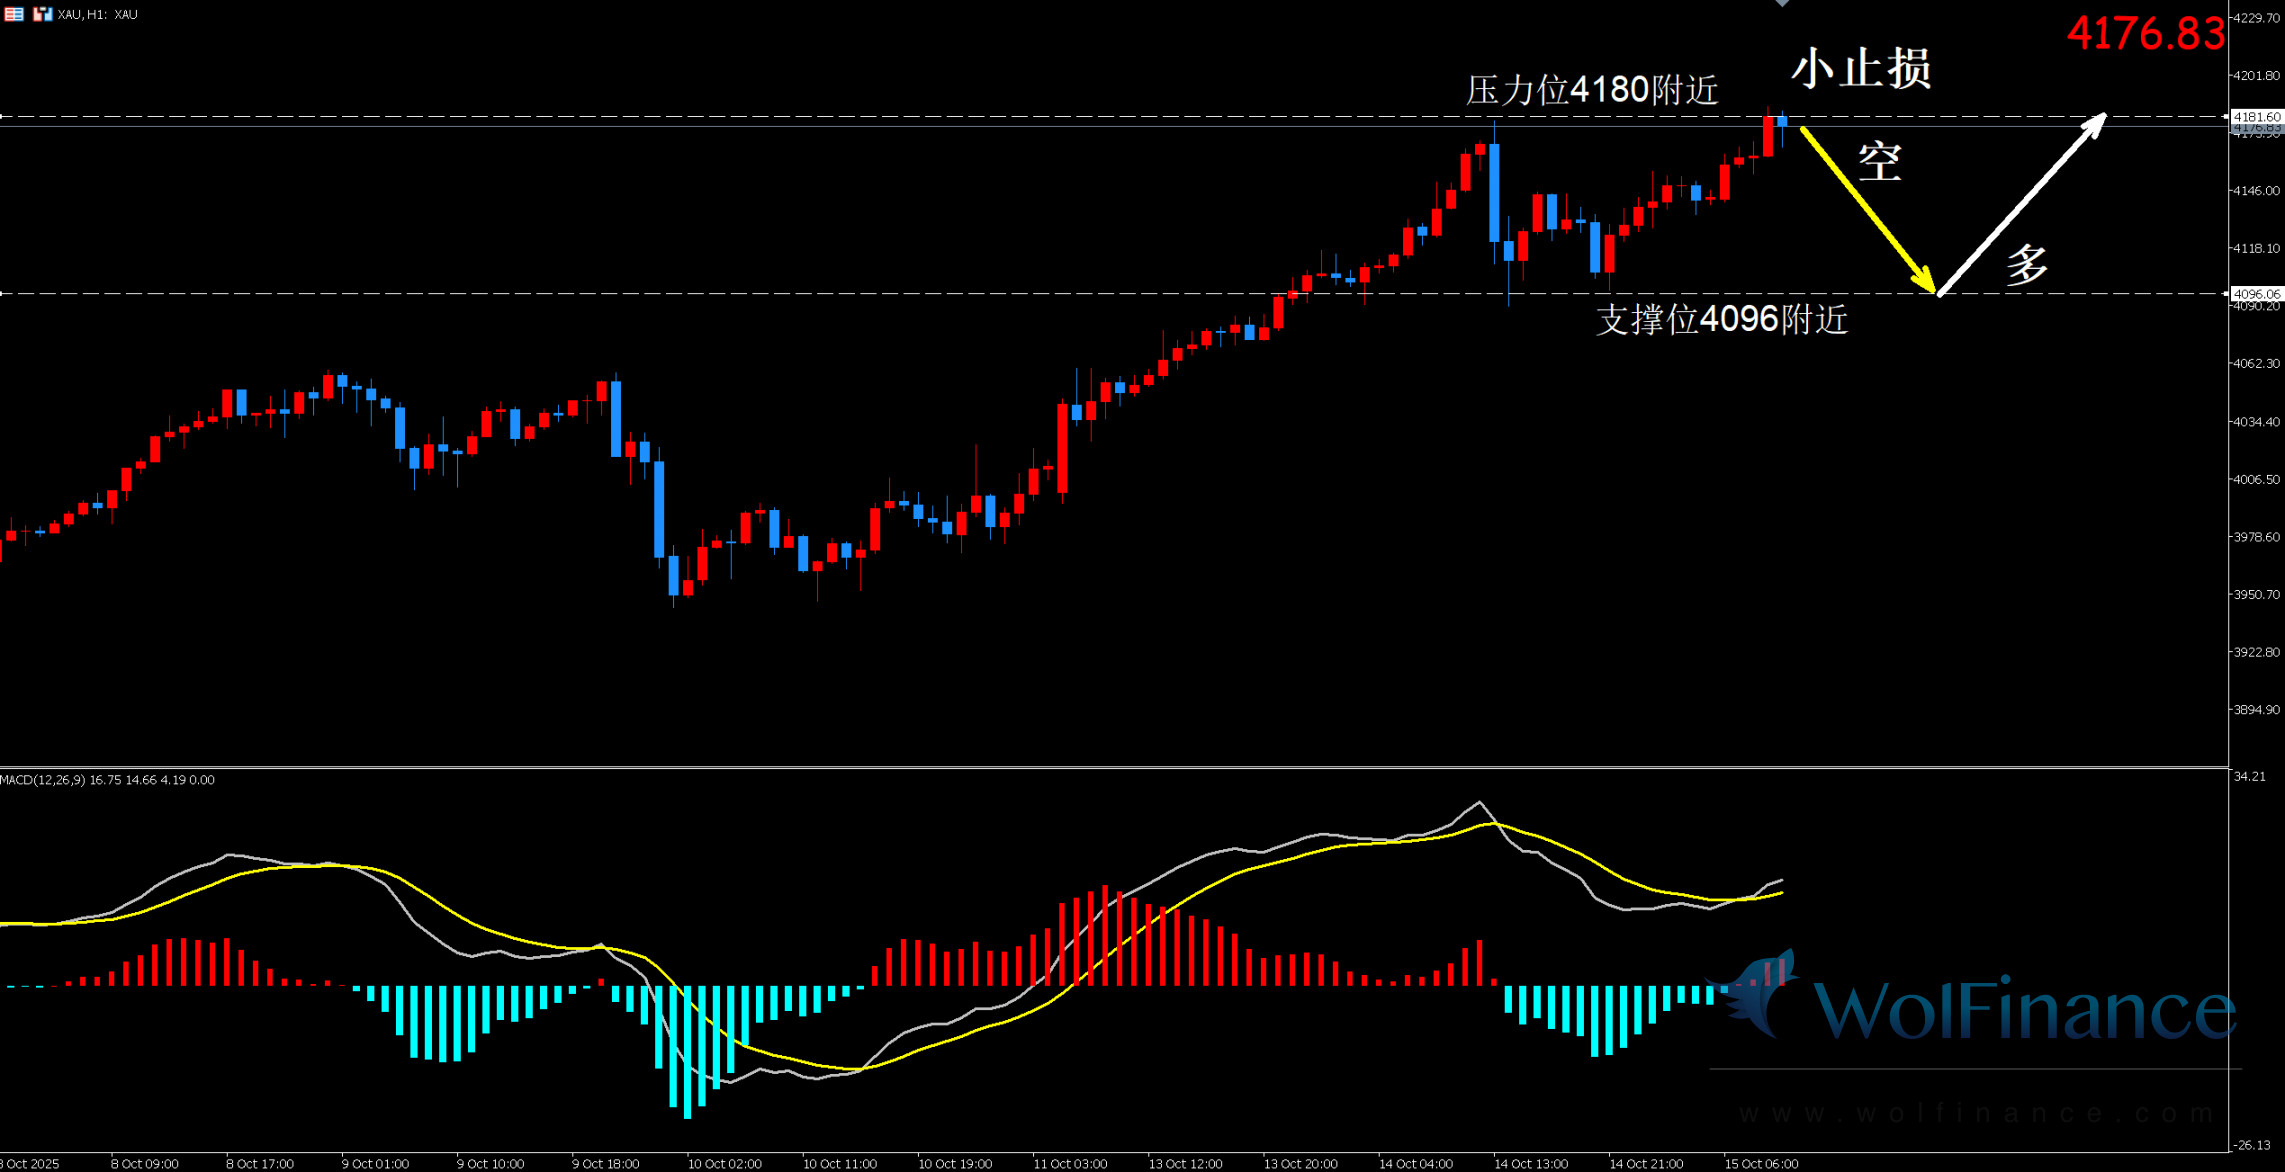The width and height of the screenshot is (2285, 1172).
Task: Click the 多 long label
Action: (2027, 266)
